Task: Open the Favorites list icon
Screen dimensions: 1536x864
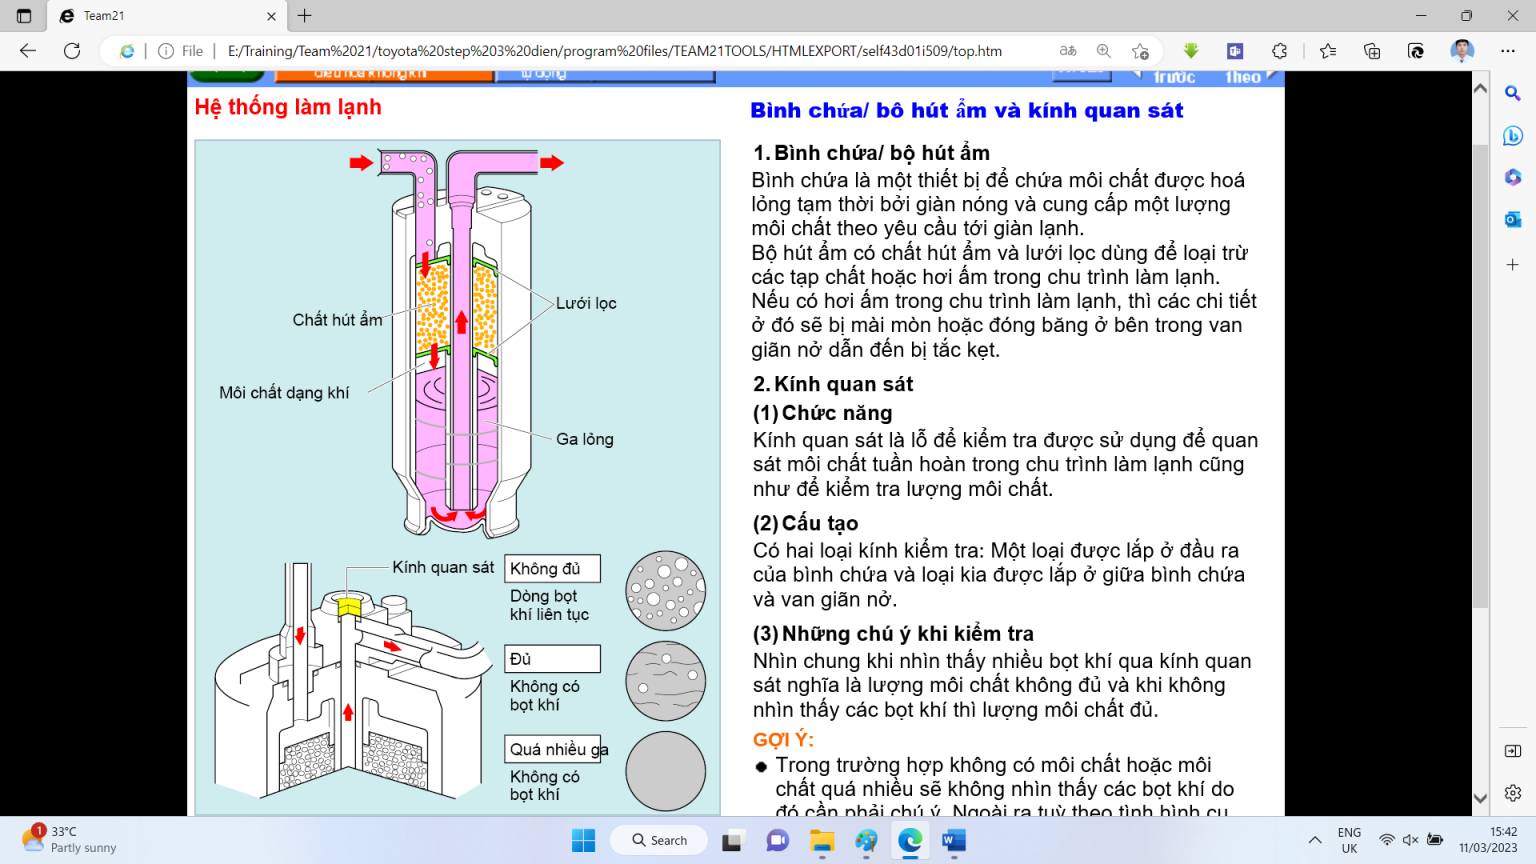Action: [1327, 51]
